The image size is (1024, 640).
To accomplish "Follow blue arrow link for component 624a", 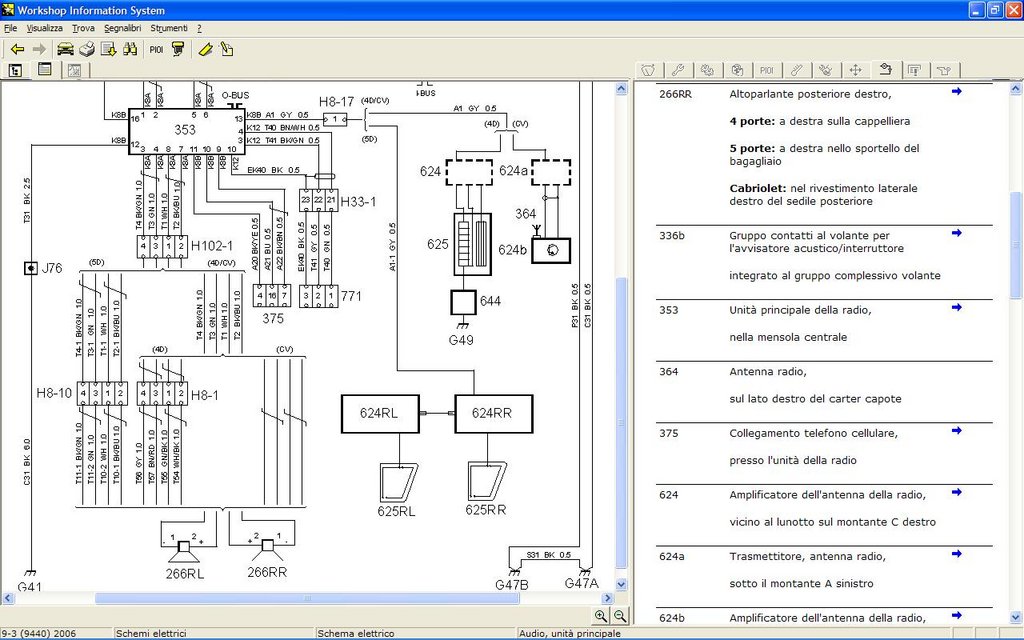I will click(956, 554).
